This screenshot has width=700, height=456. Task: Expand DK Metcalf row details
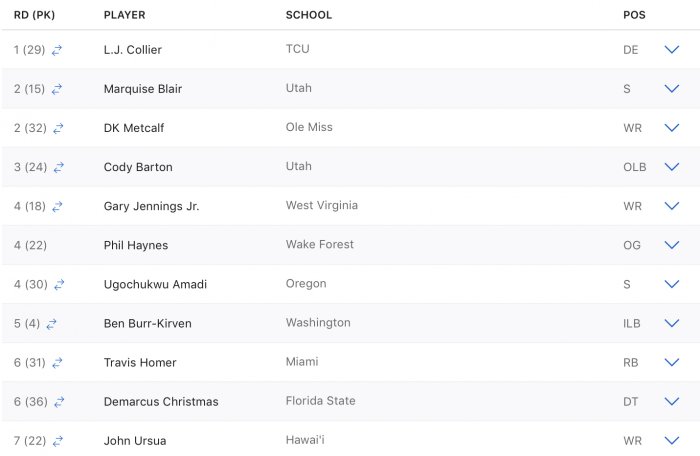pyautogui.click(x=671, y=128)
